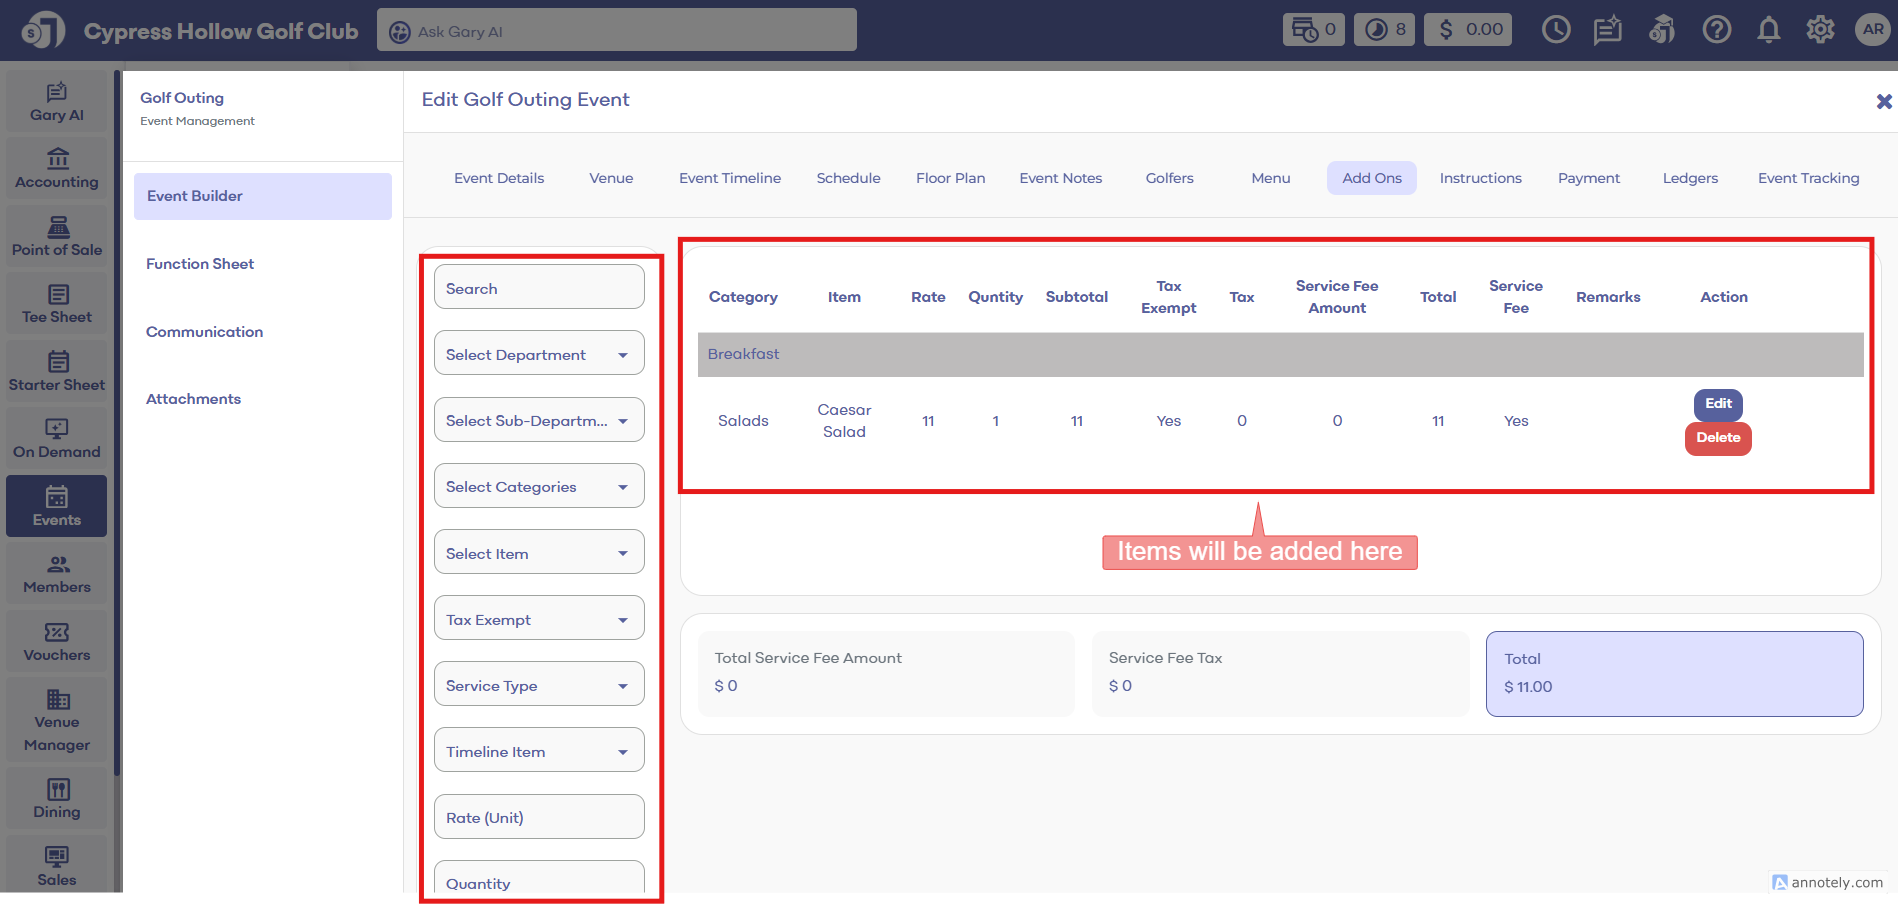
Task: Click the help question mark icon
Action: pos(1716,30)
